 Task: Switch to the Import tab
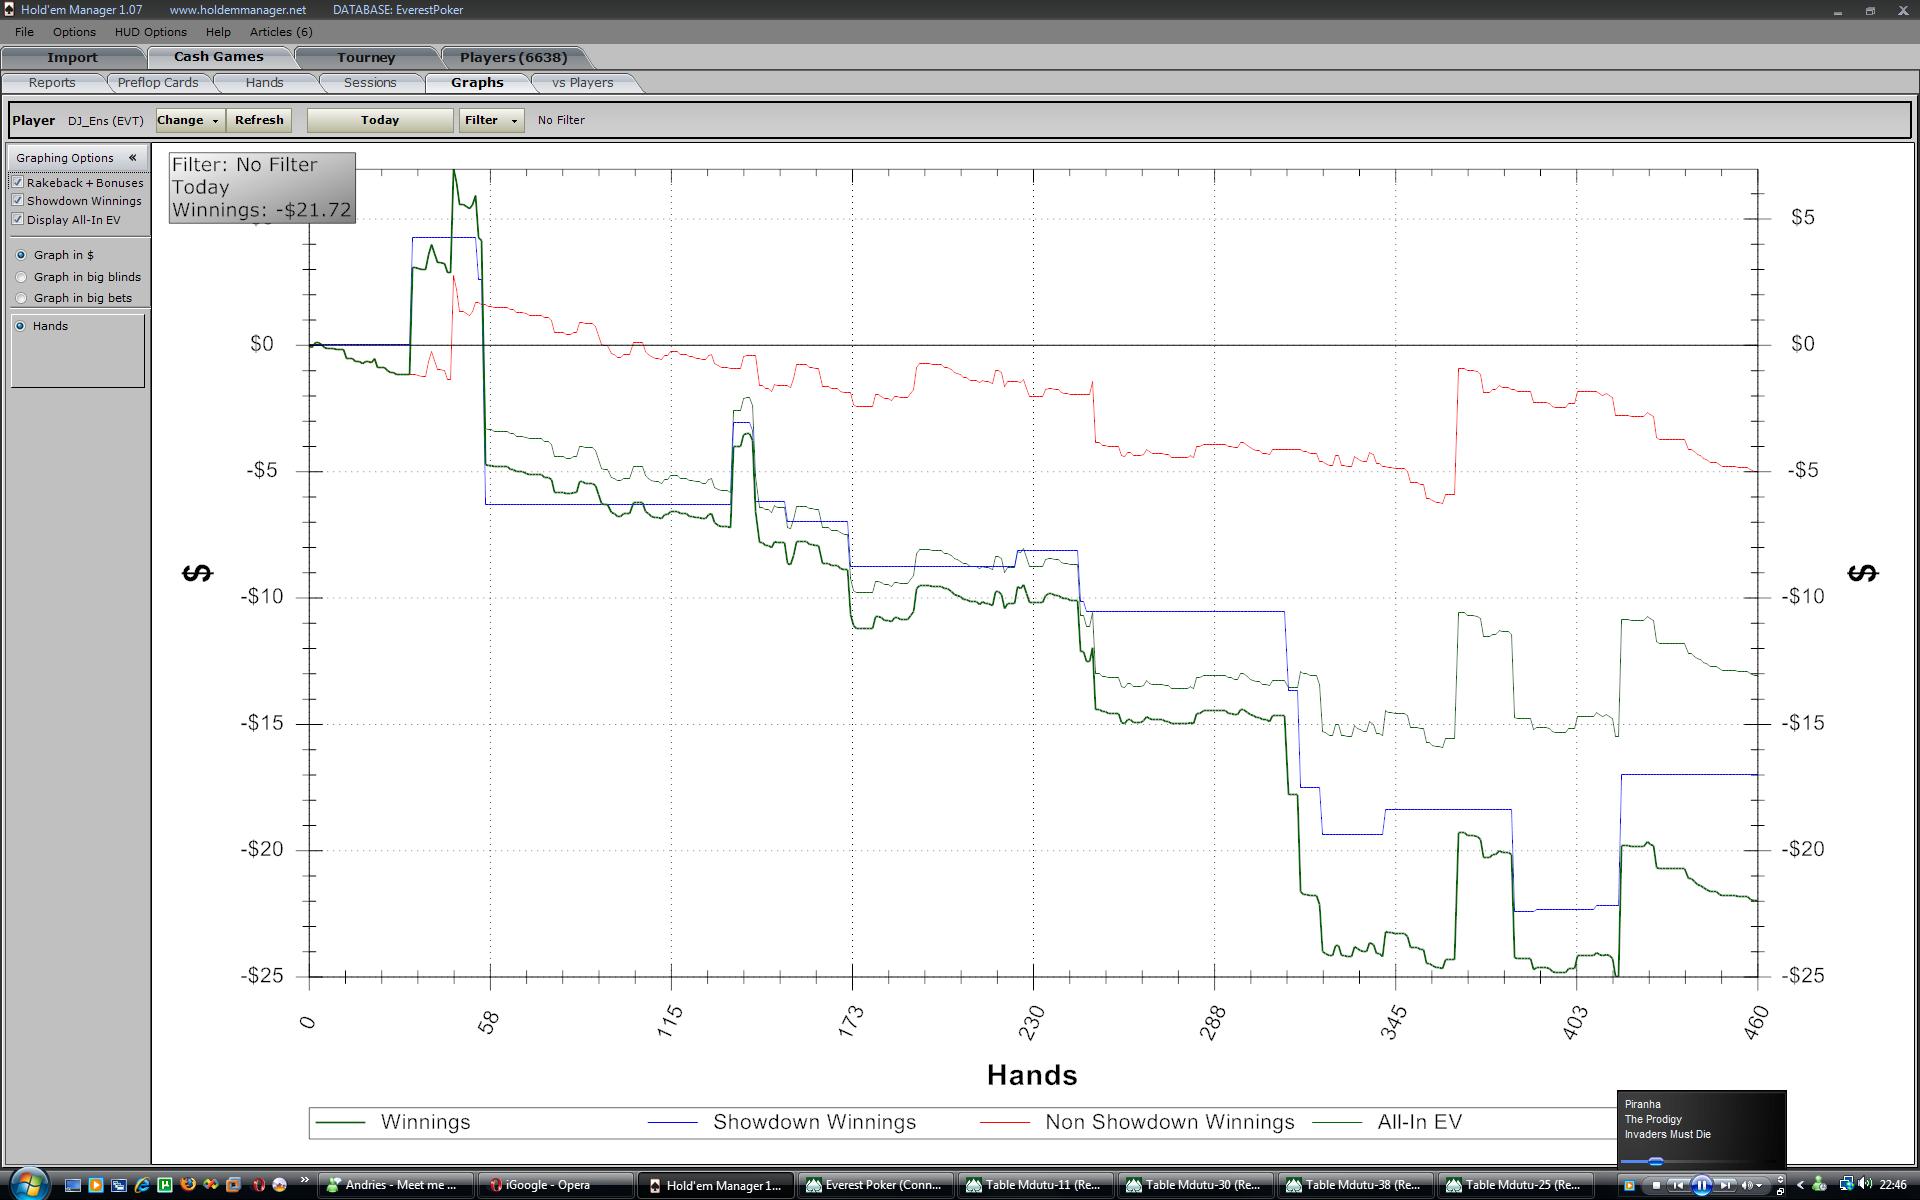72,57
